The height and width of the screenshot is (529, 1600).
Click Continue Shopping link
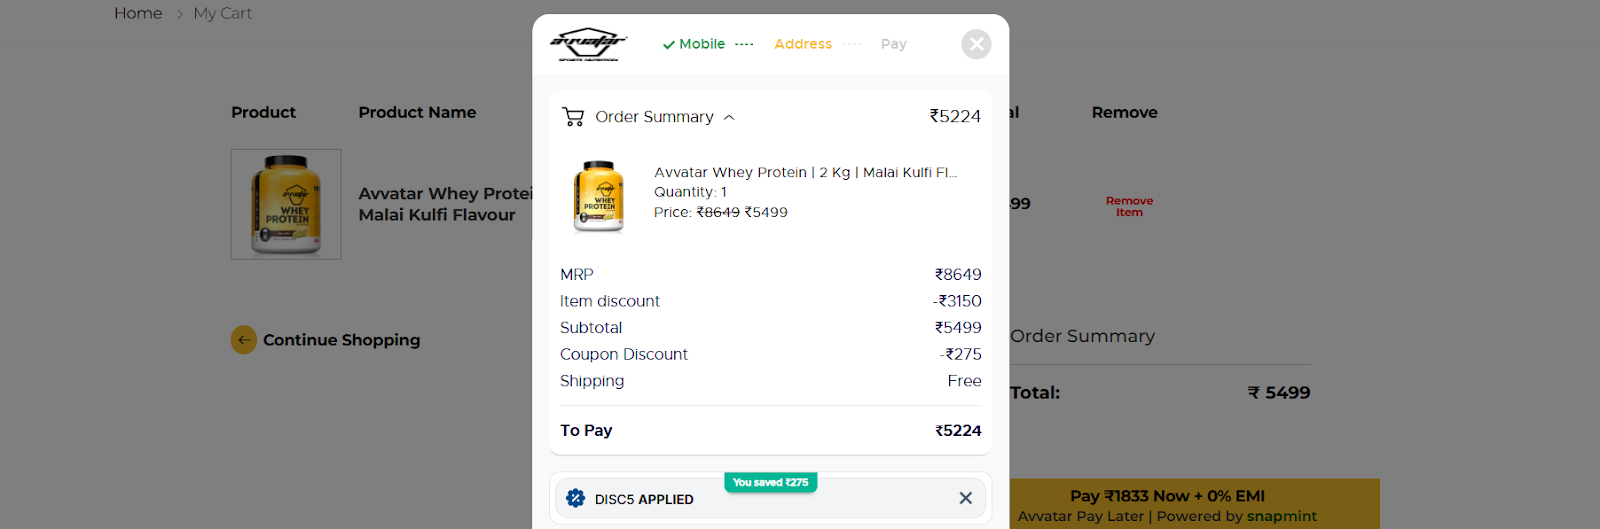click(x=341, y=340)
